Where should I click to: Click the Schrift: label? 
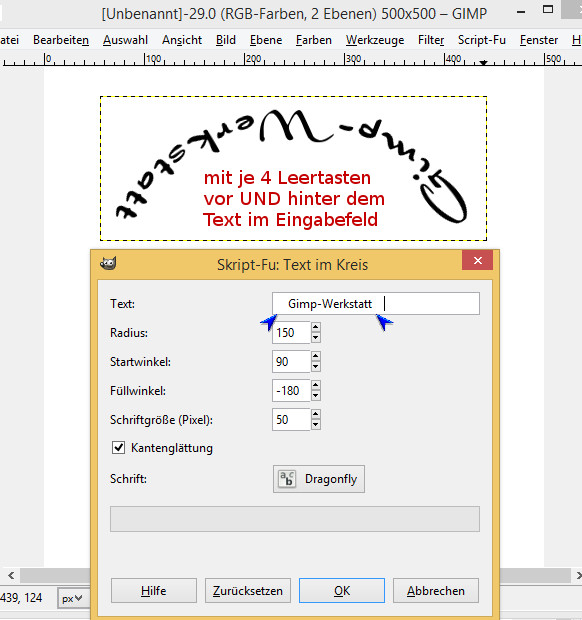click(128, 479)
